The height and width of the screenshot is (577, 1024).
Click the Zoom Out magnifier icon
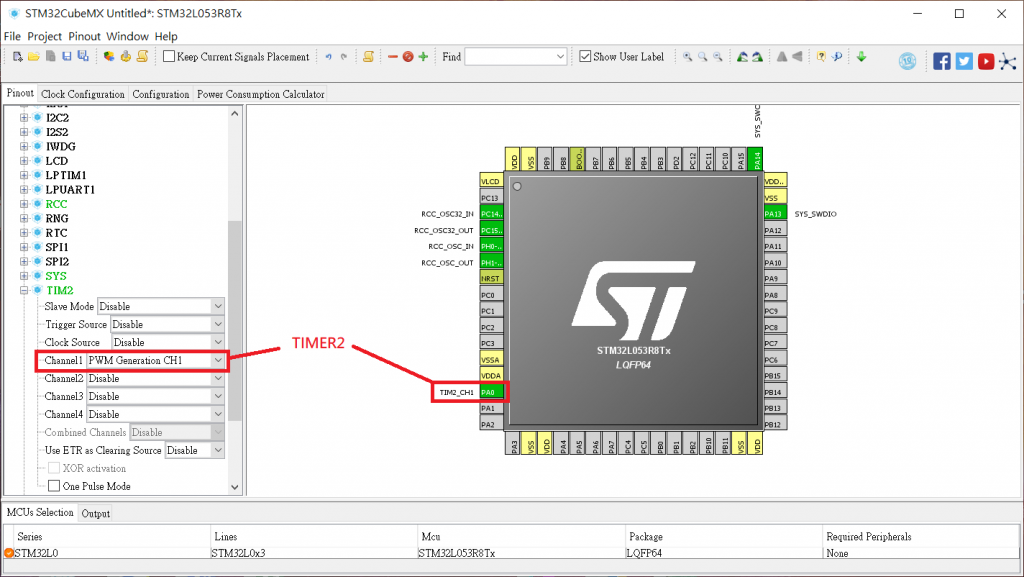718,57
